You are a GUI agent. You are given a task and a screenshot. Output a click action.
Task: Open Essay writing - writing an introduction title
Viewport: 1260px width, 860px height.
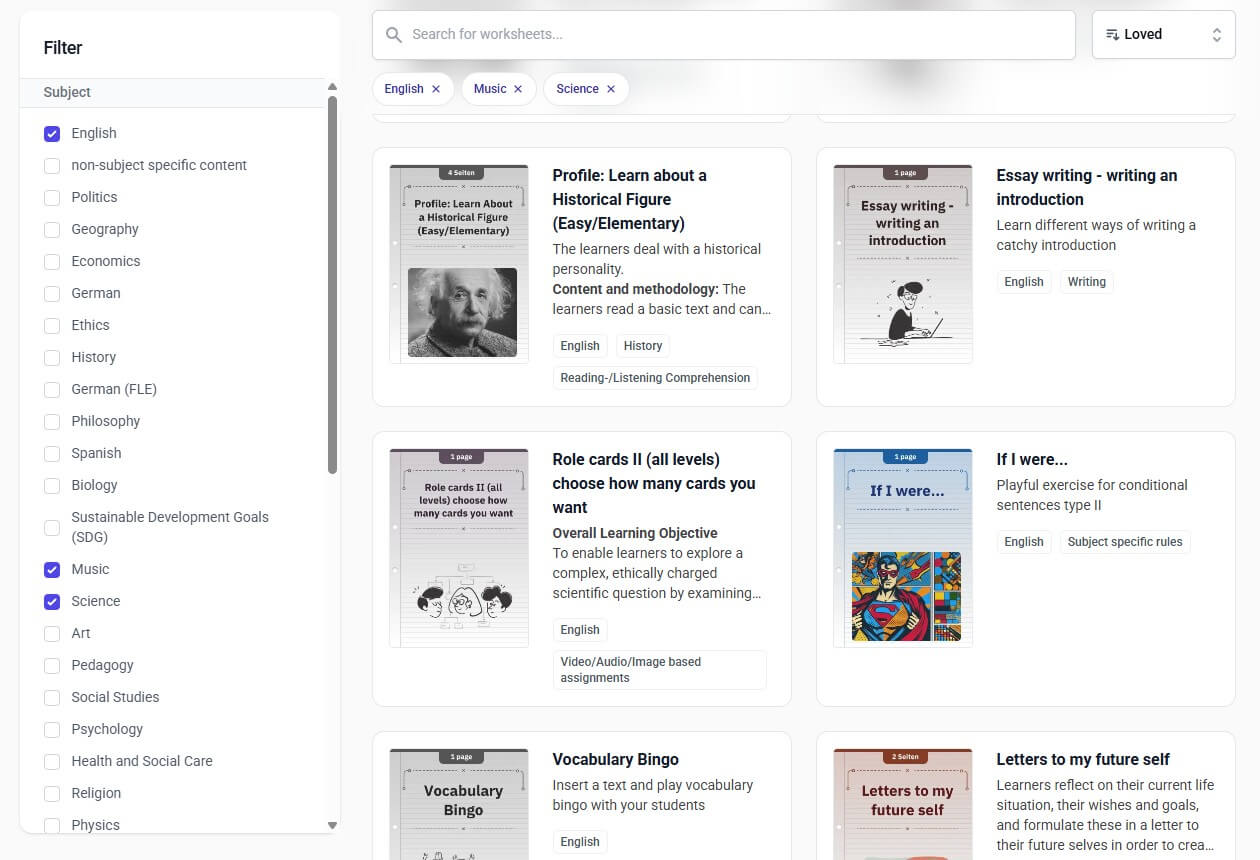[x=1086, y=187]
